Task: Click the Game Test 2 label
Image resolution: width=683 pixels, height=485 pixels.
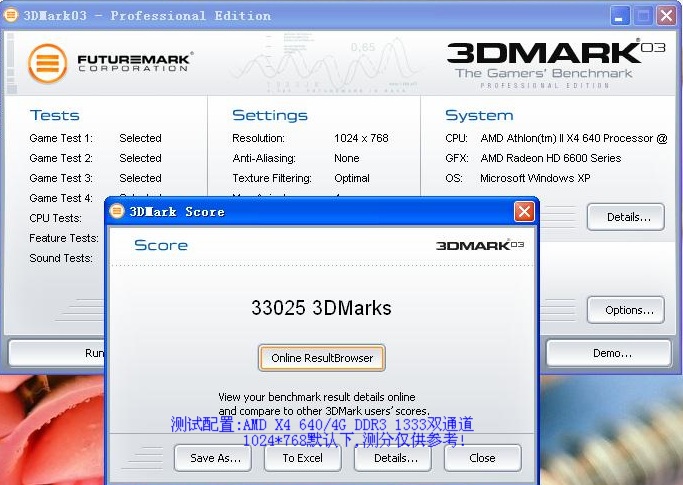Action: (x=61, y=158)
